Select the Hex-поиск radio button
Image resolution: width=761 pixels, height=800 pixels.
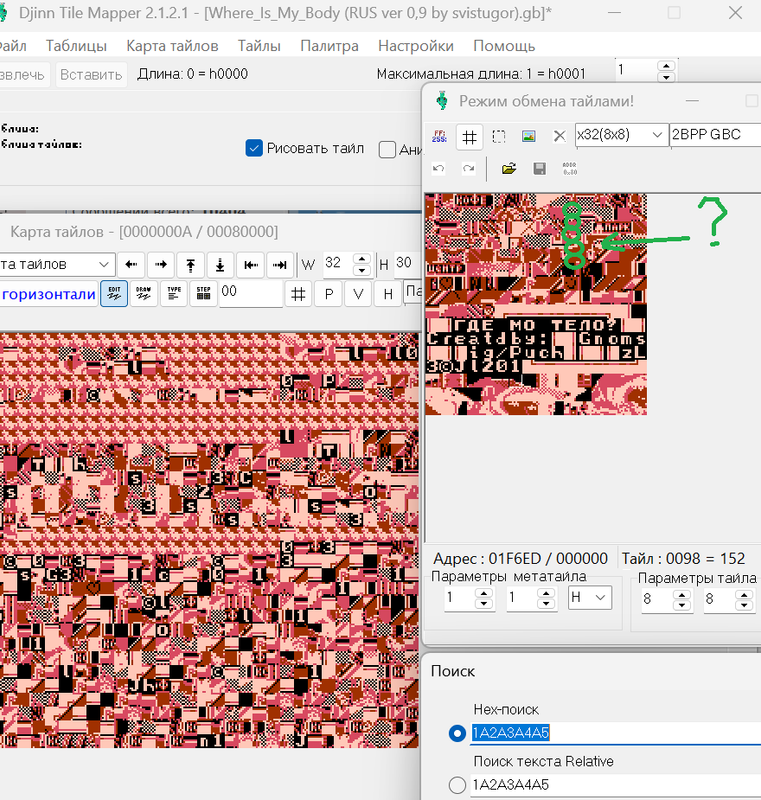coord(457,733)
